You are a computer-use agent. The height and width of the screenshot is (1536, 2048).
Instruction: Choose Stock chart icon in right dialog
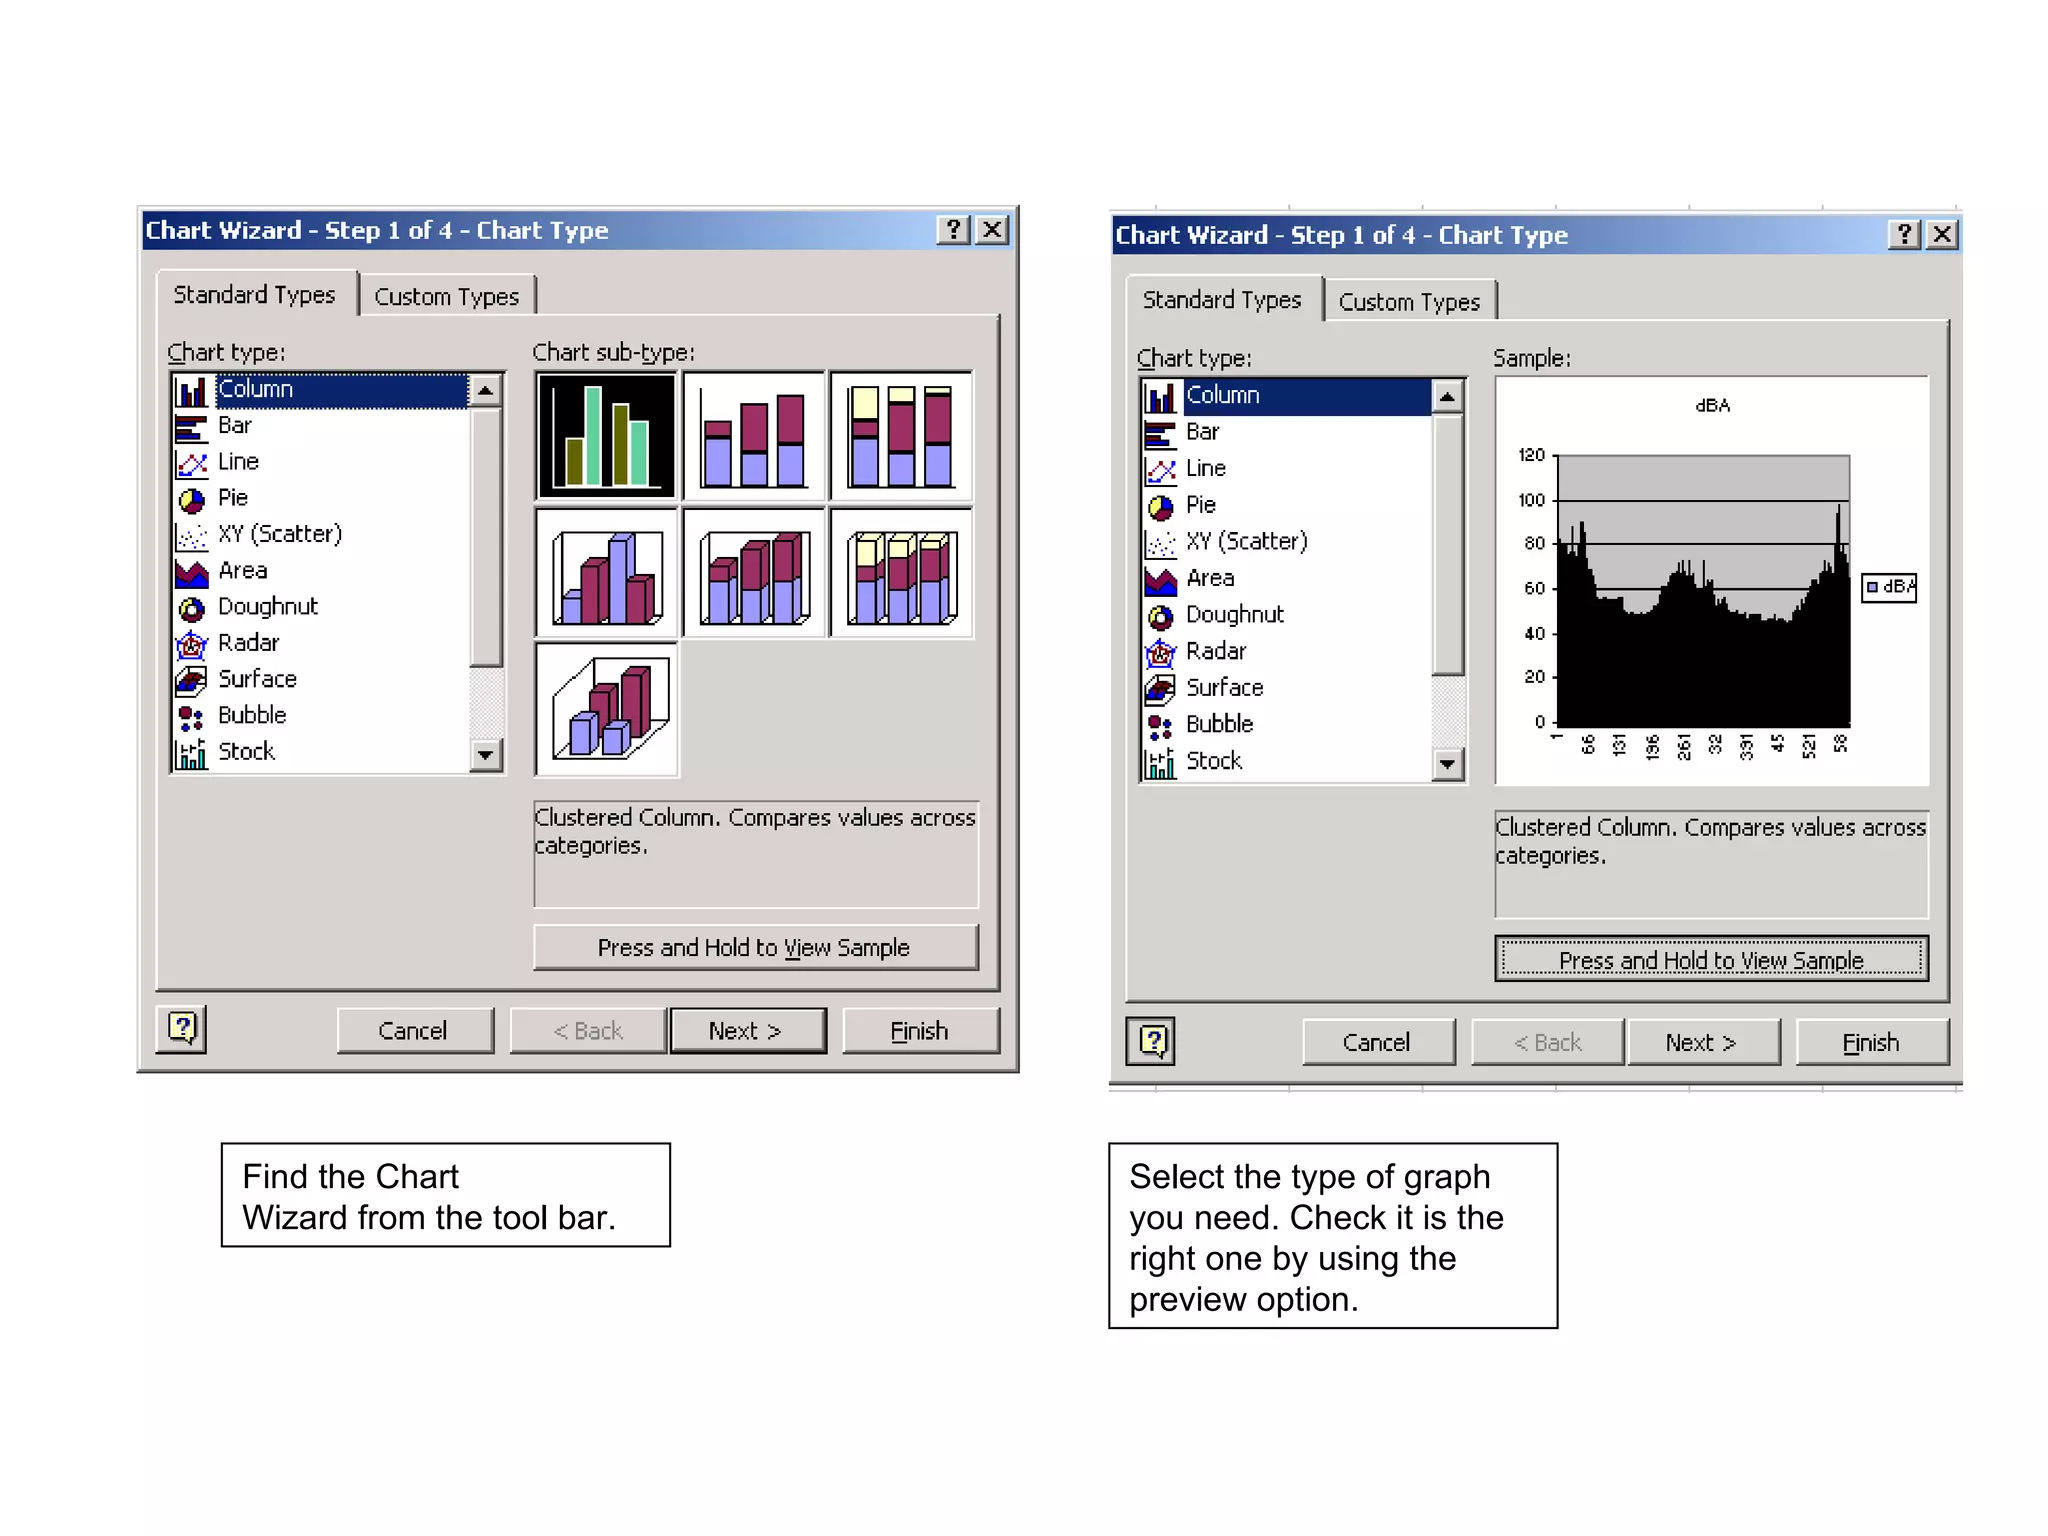tap(1160, 763)
